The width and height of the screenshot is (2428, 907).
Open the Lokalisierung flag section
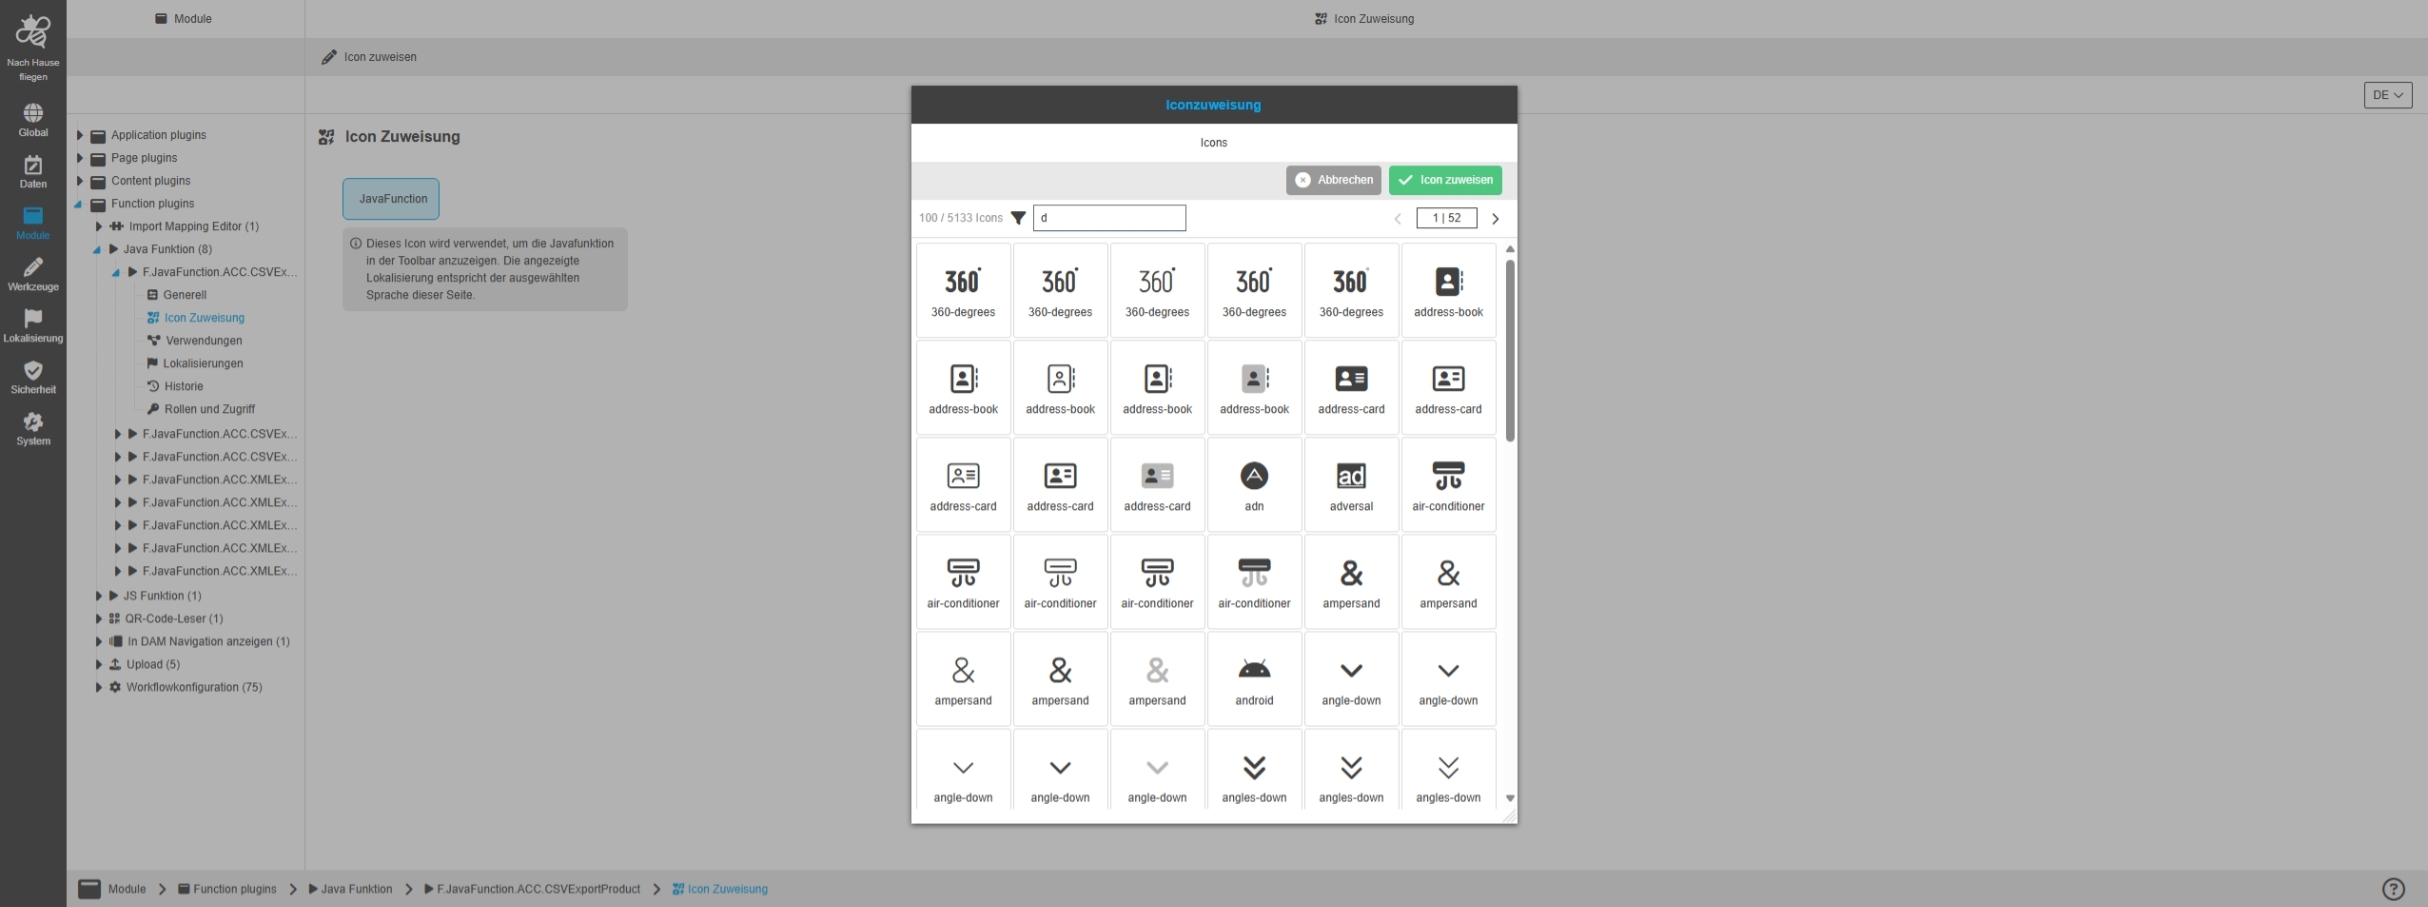(x=33, y=326)
